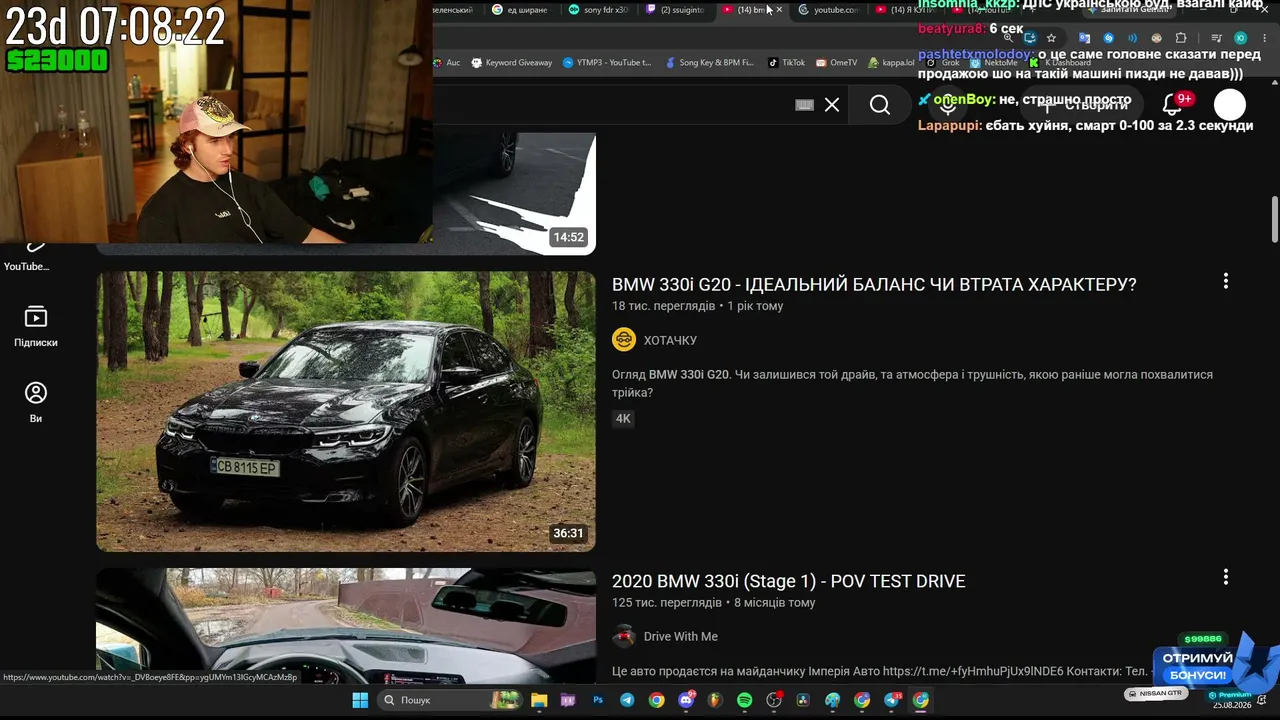Open the TikTok bookmark
This screenshot has width=1280, height=720.
(x=786, y=62)
